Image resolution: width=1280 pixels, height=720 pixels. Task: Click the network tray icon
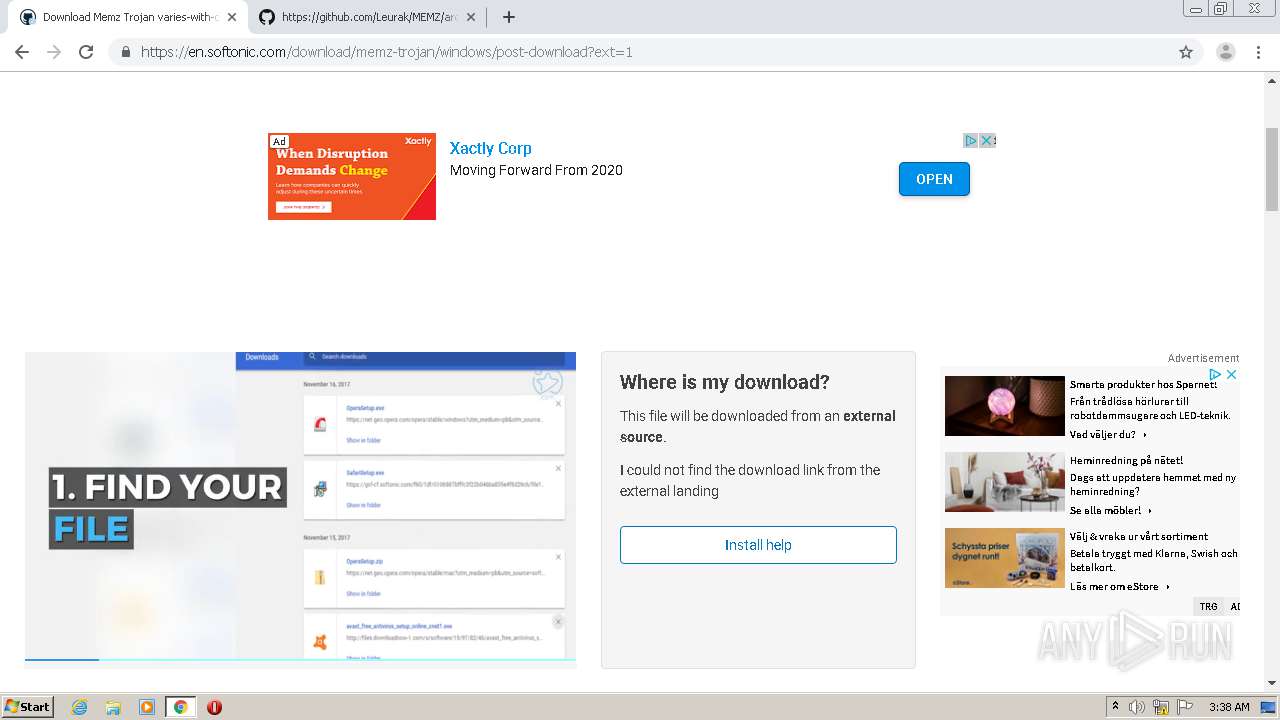pos(1161,707)
